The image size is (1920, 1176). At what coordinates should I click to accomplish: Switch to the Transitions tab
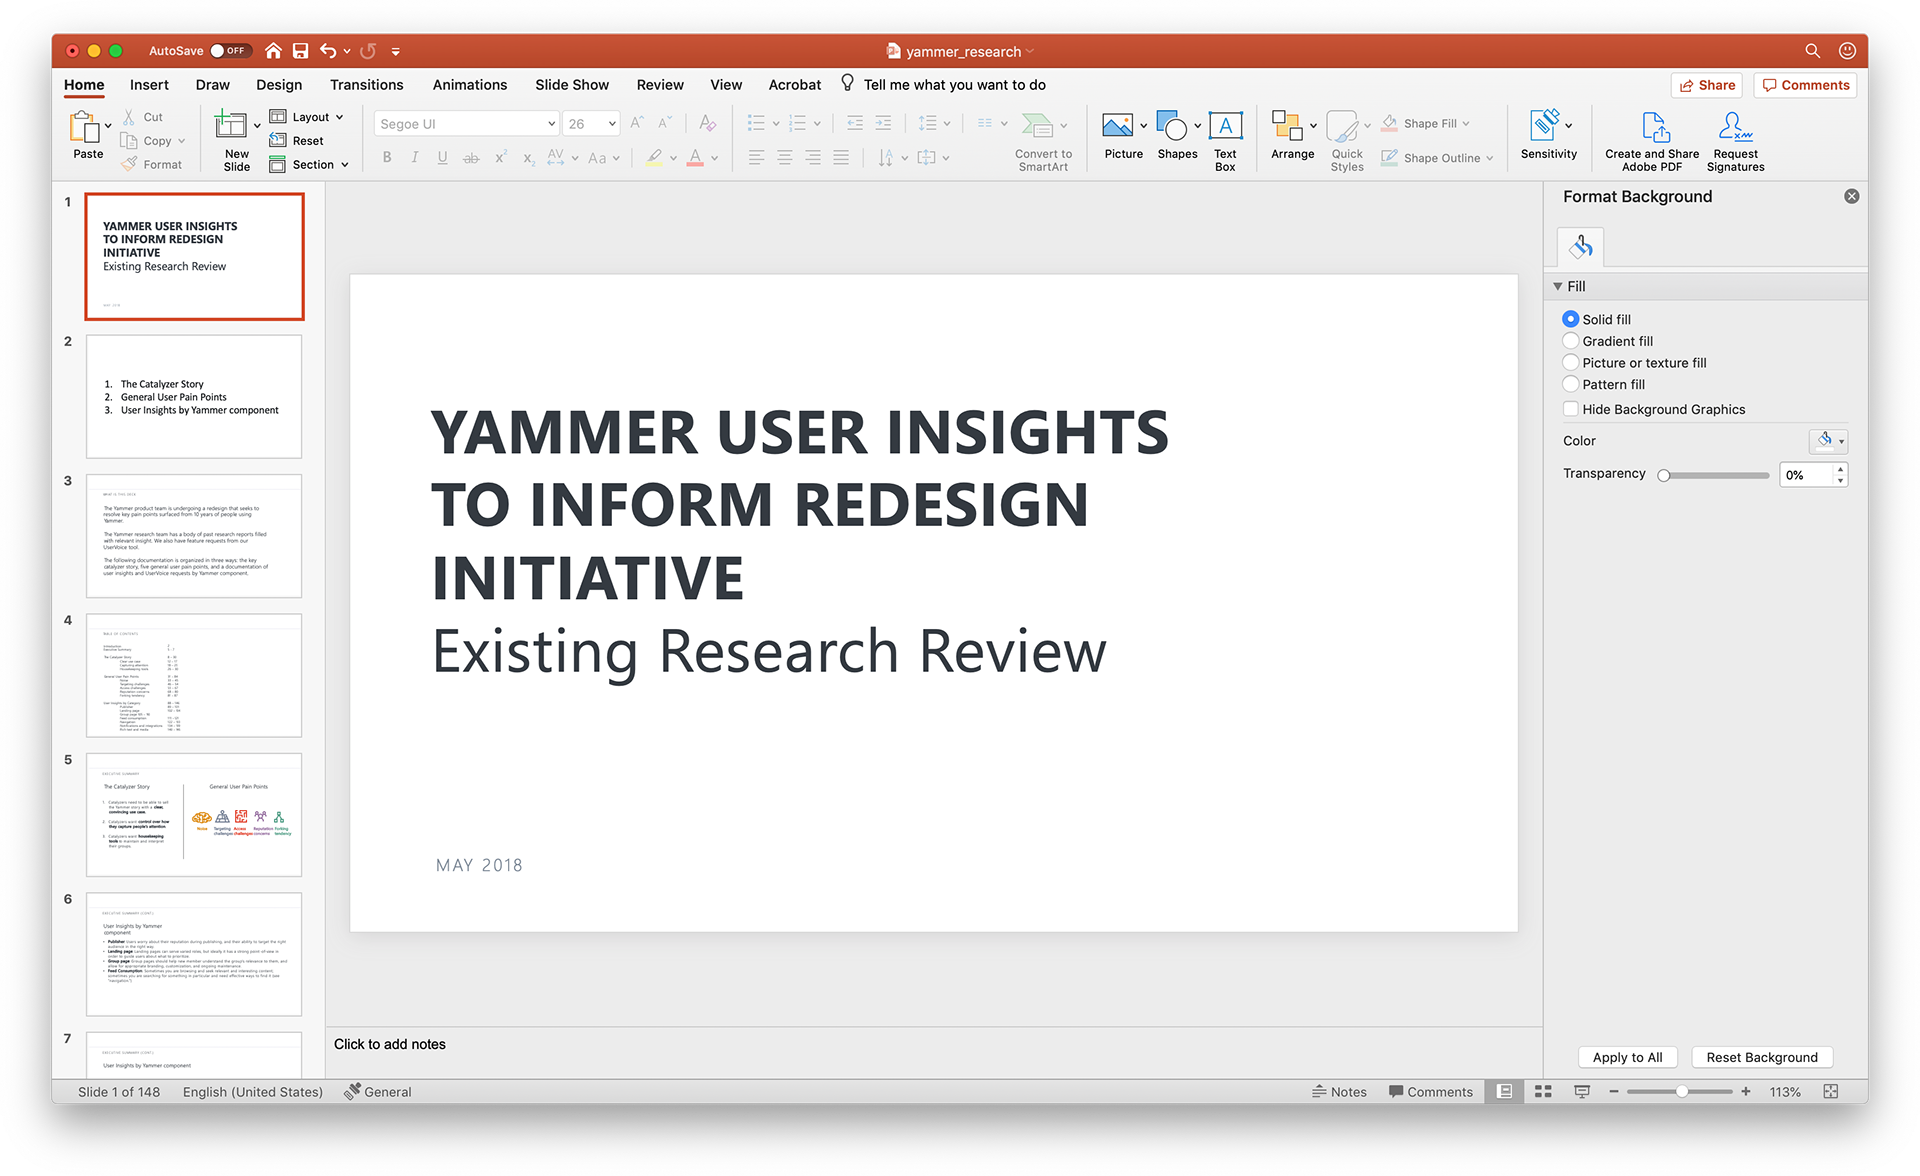[367, 85]
